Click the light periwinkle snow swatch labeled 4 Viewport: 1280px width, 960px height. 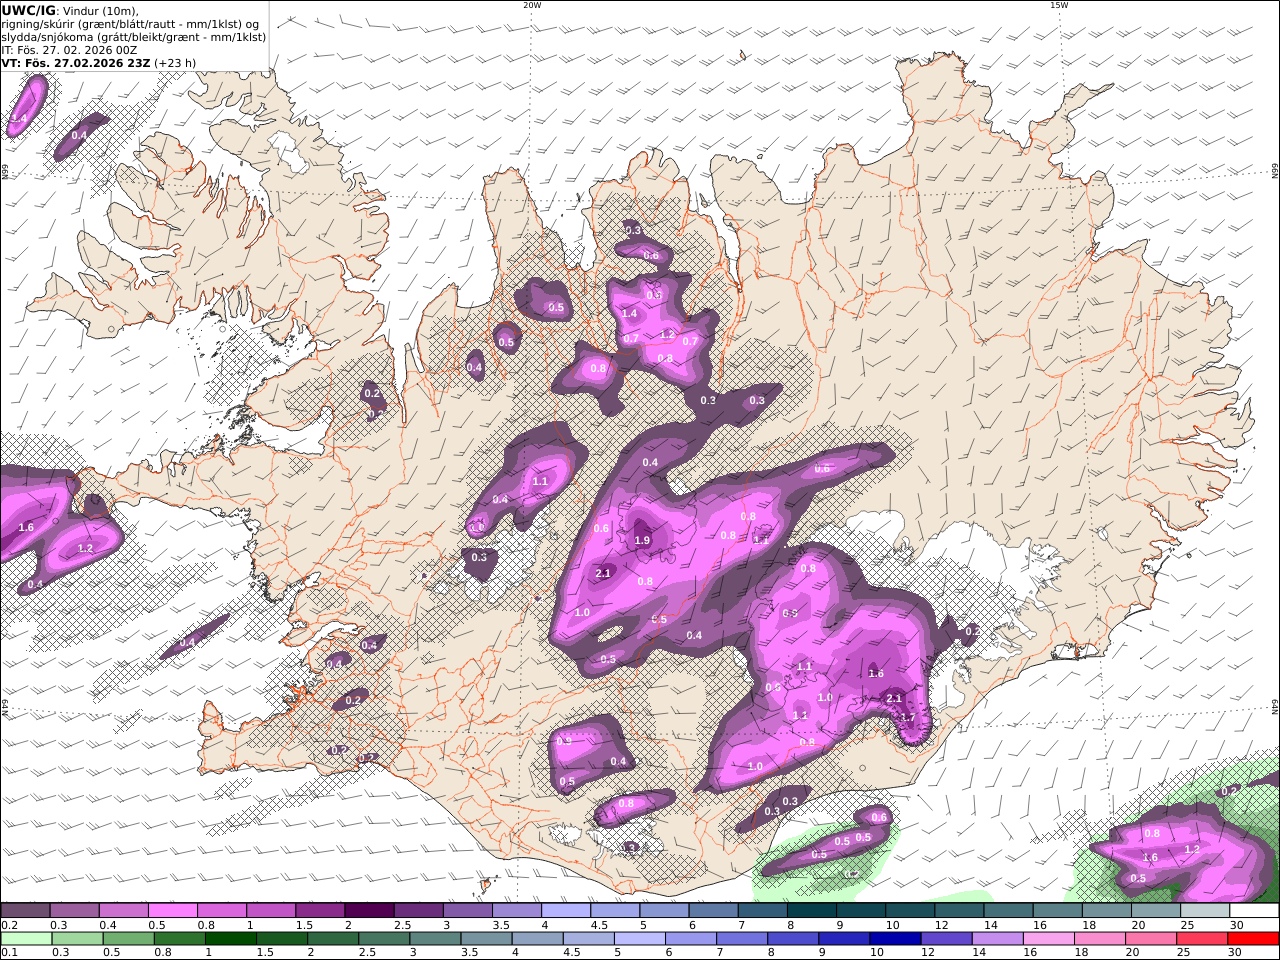pos(566,911)
